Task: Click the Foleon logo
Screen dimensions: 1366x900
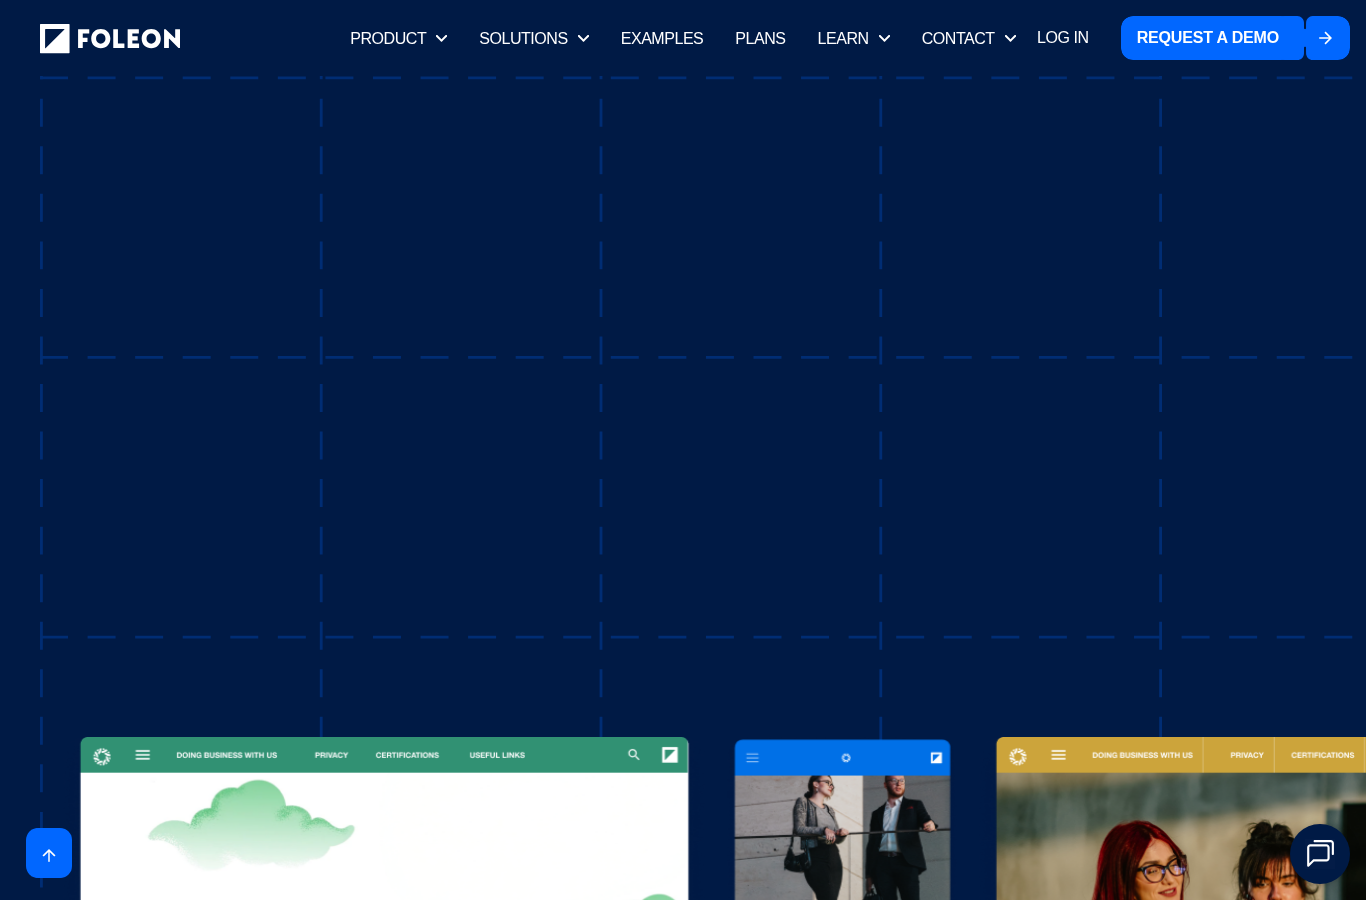Action: [x=110, y=38]
